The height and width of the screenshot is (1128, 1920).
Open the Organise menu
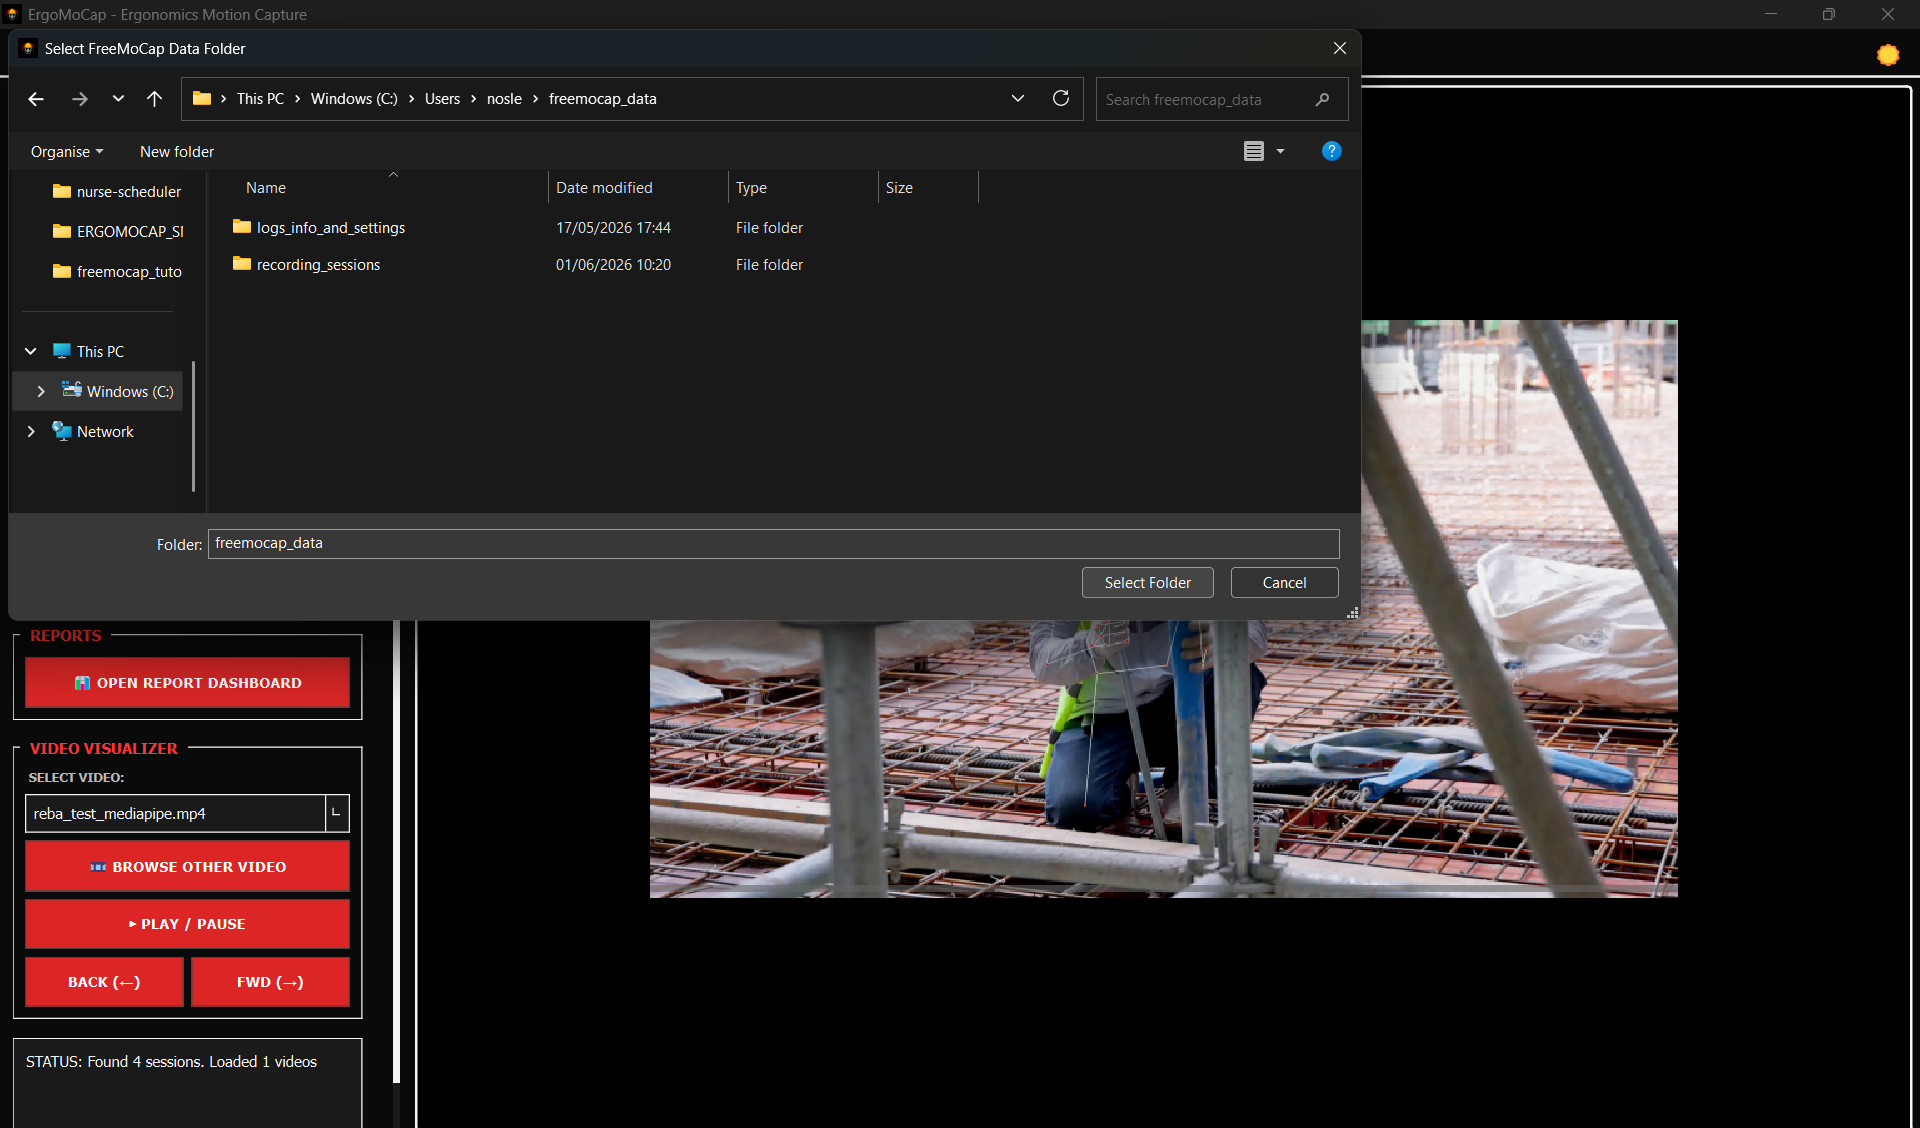[x=67, y=152]
